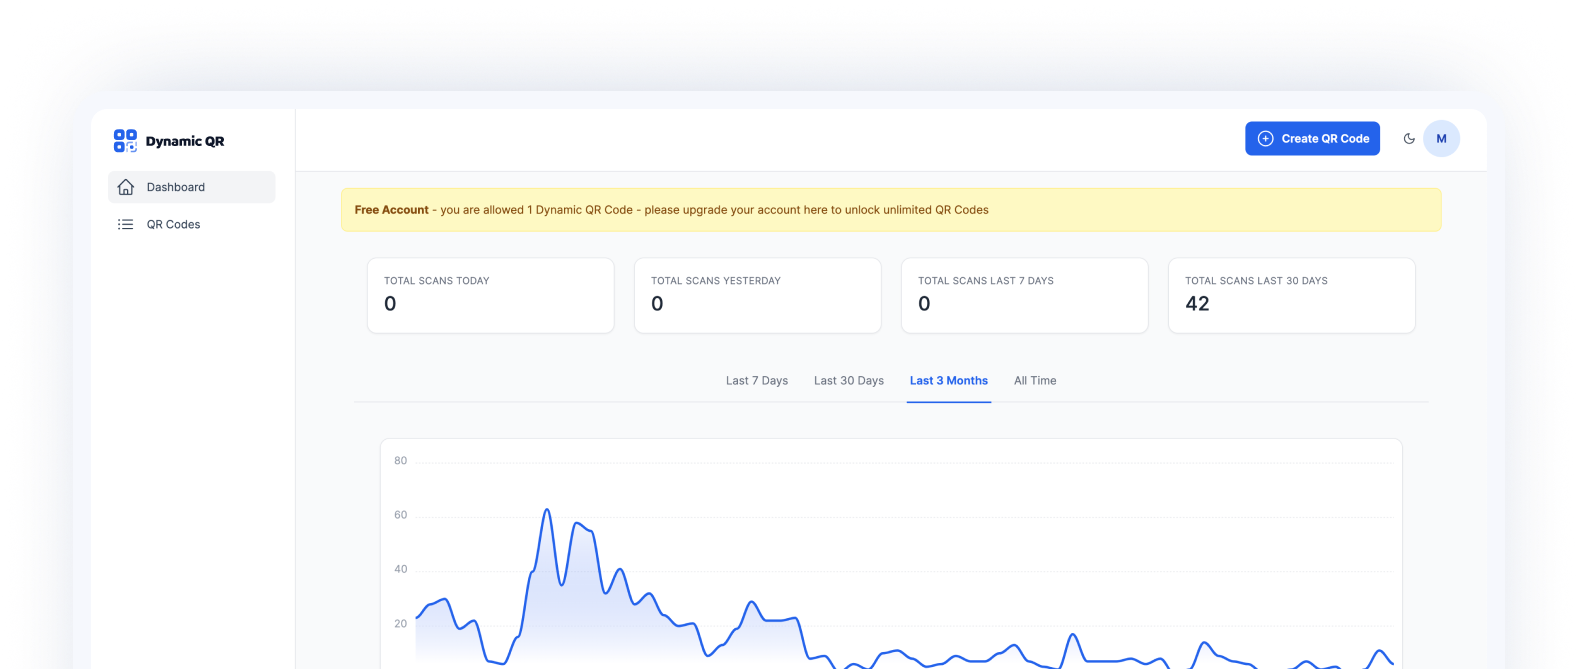The image size is (1578, 669).
Task: Switch to the Last 7 Days tab
Action: 756,381
